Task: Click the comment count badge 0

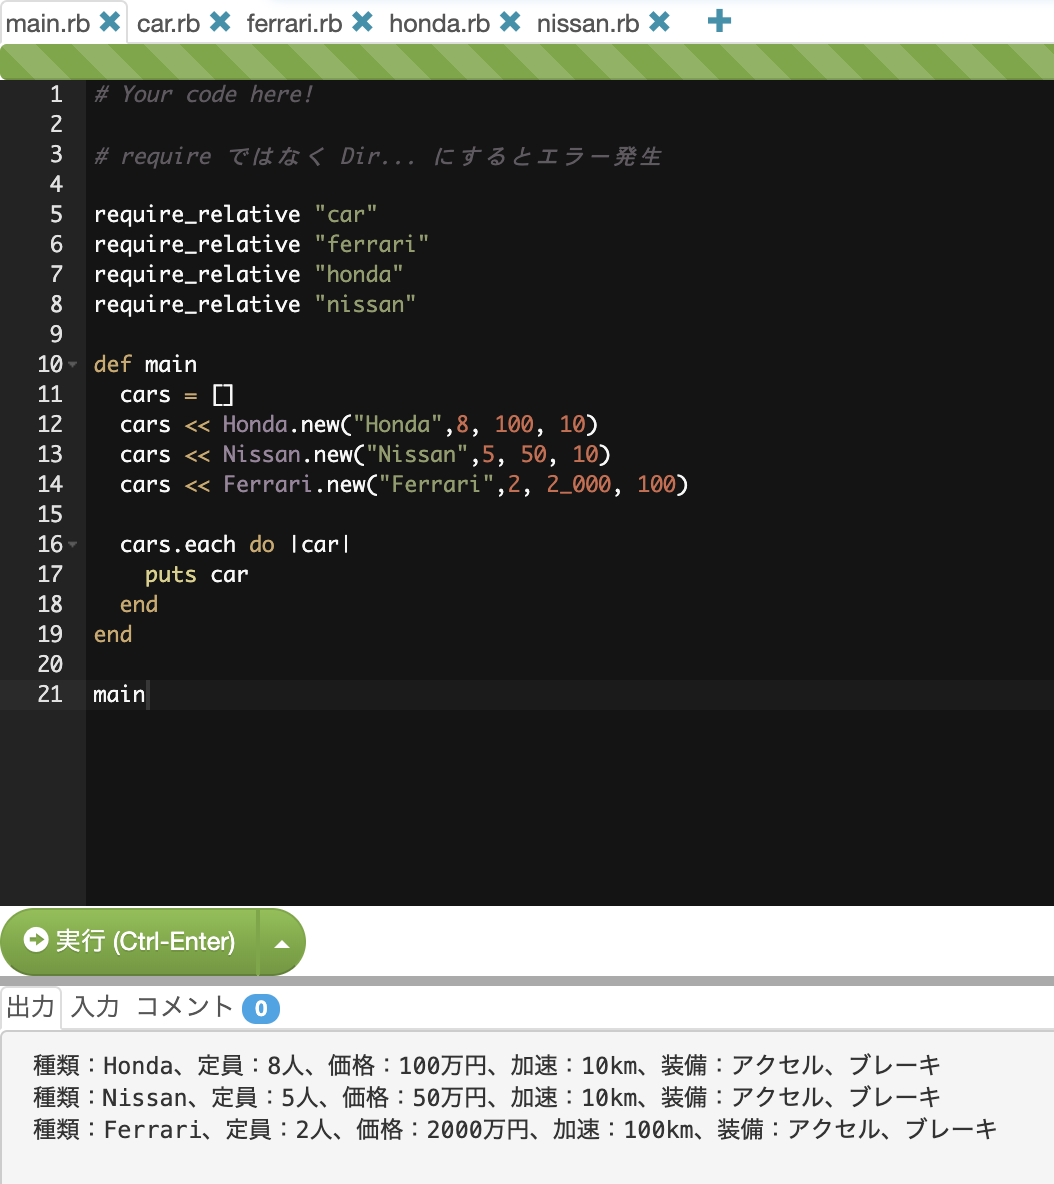Action: (x=260, y=1008)
